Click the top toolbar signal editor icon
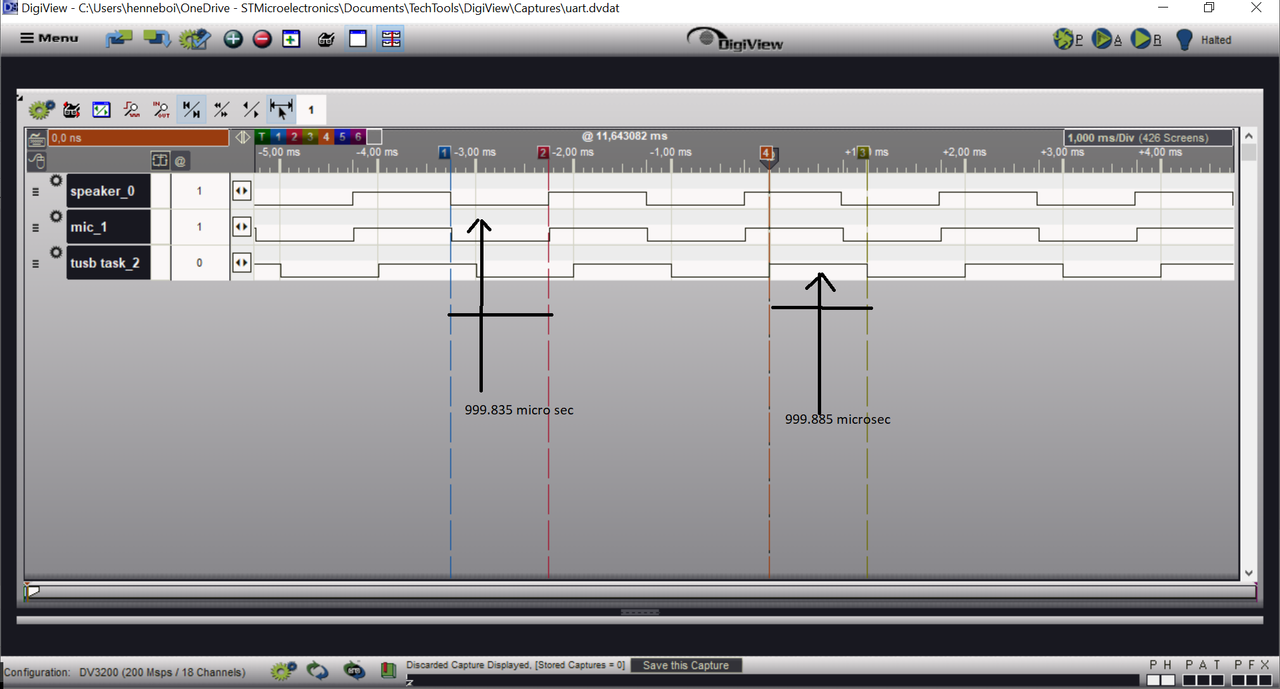Screen dimensions: 1280x689 [x=326, y=39]
